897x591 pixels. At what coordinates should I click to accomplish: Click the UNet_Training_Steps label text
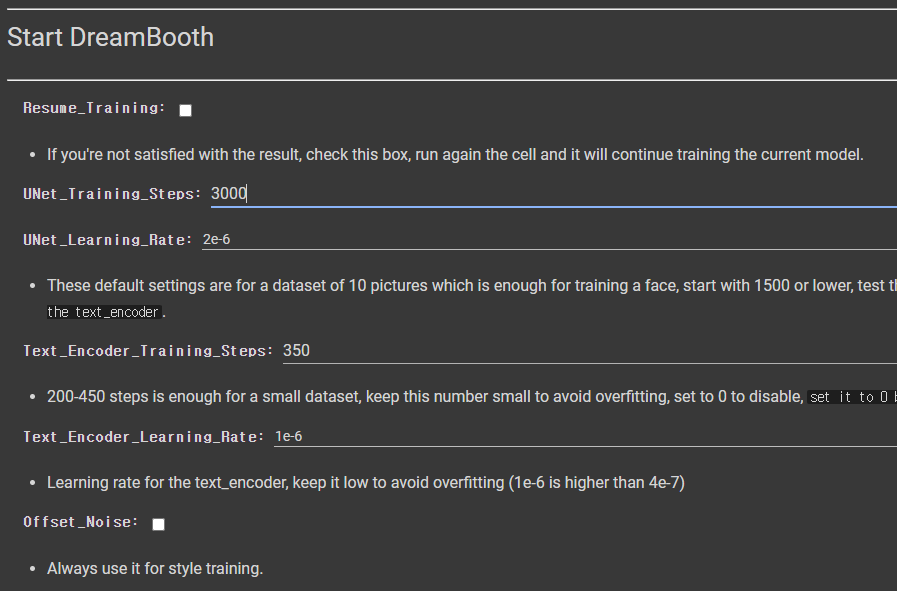112,194
